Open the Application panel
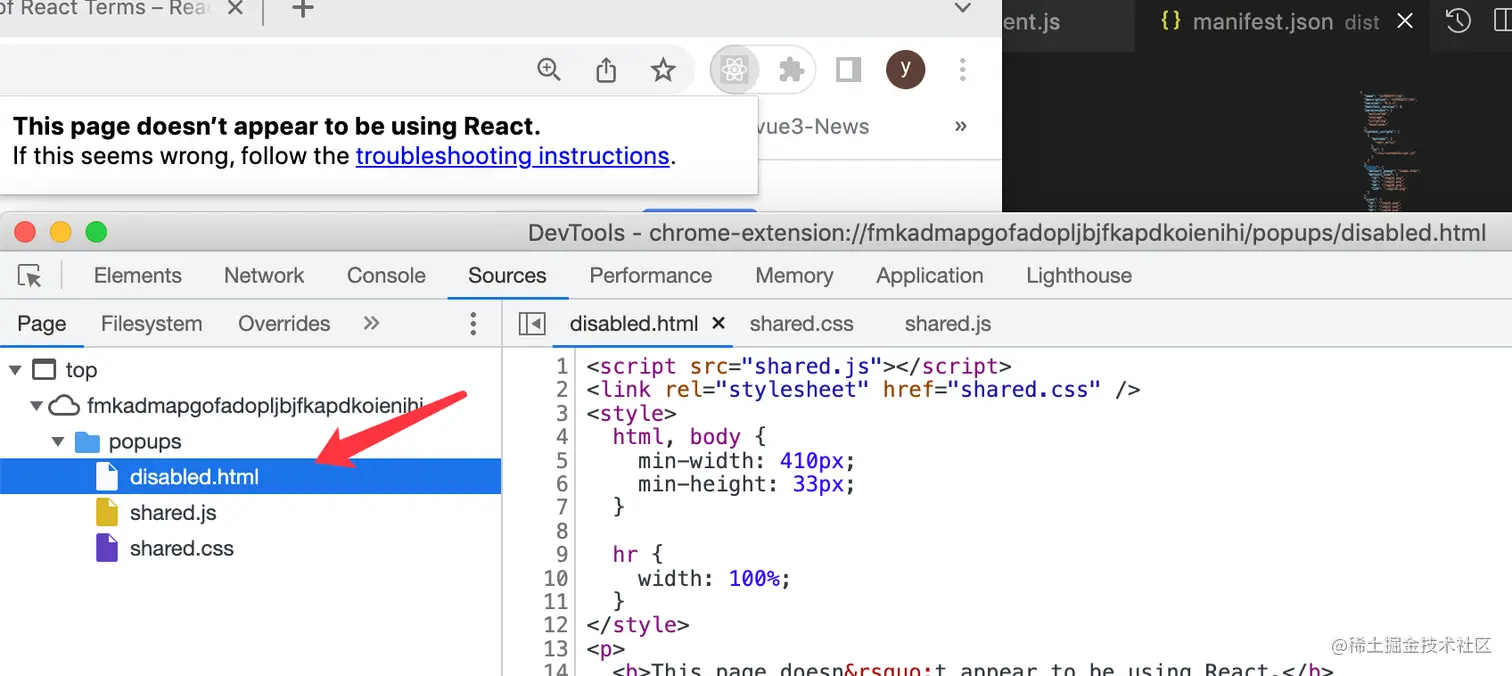 tap(930, 276)
